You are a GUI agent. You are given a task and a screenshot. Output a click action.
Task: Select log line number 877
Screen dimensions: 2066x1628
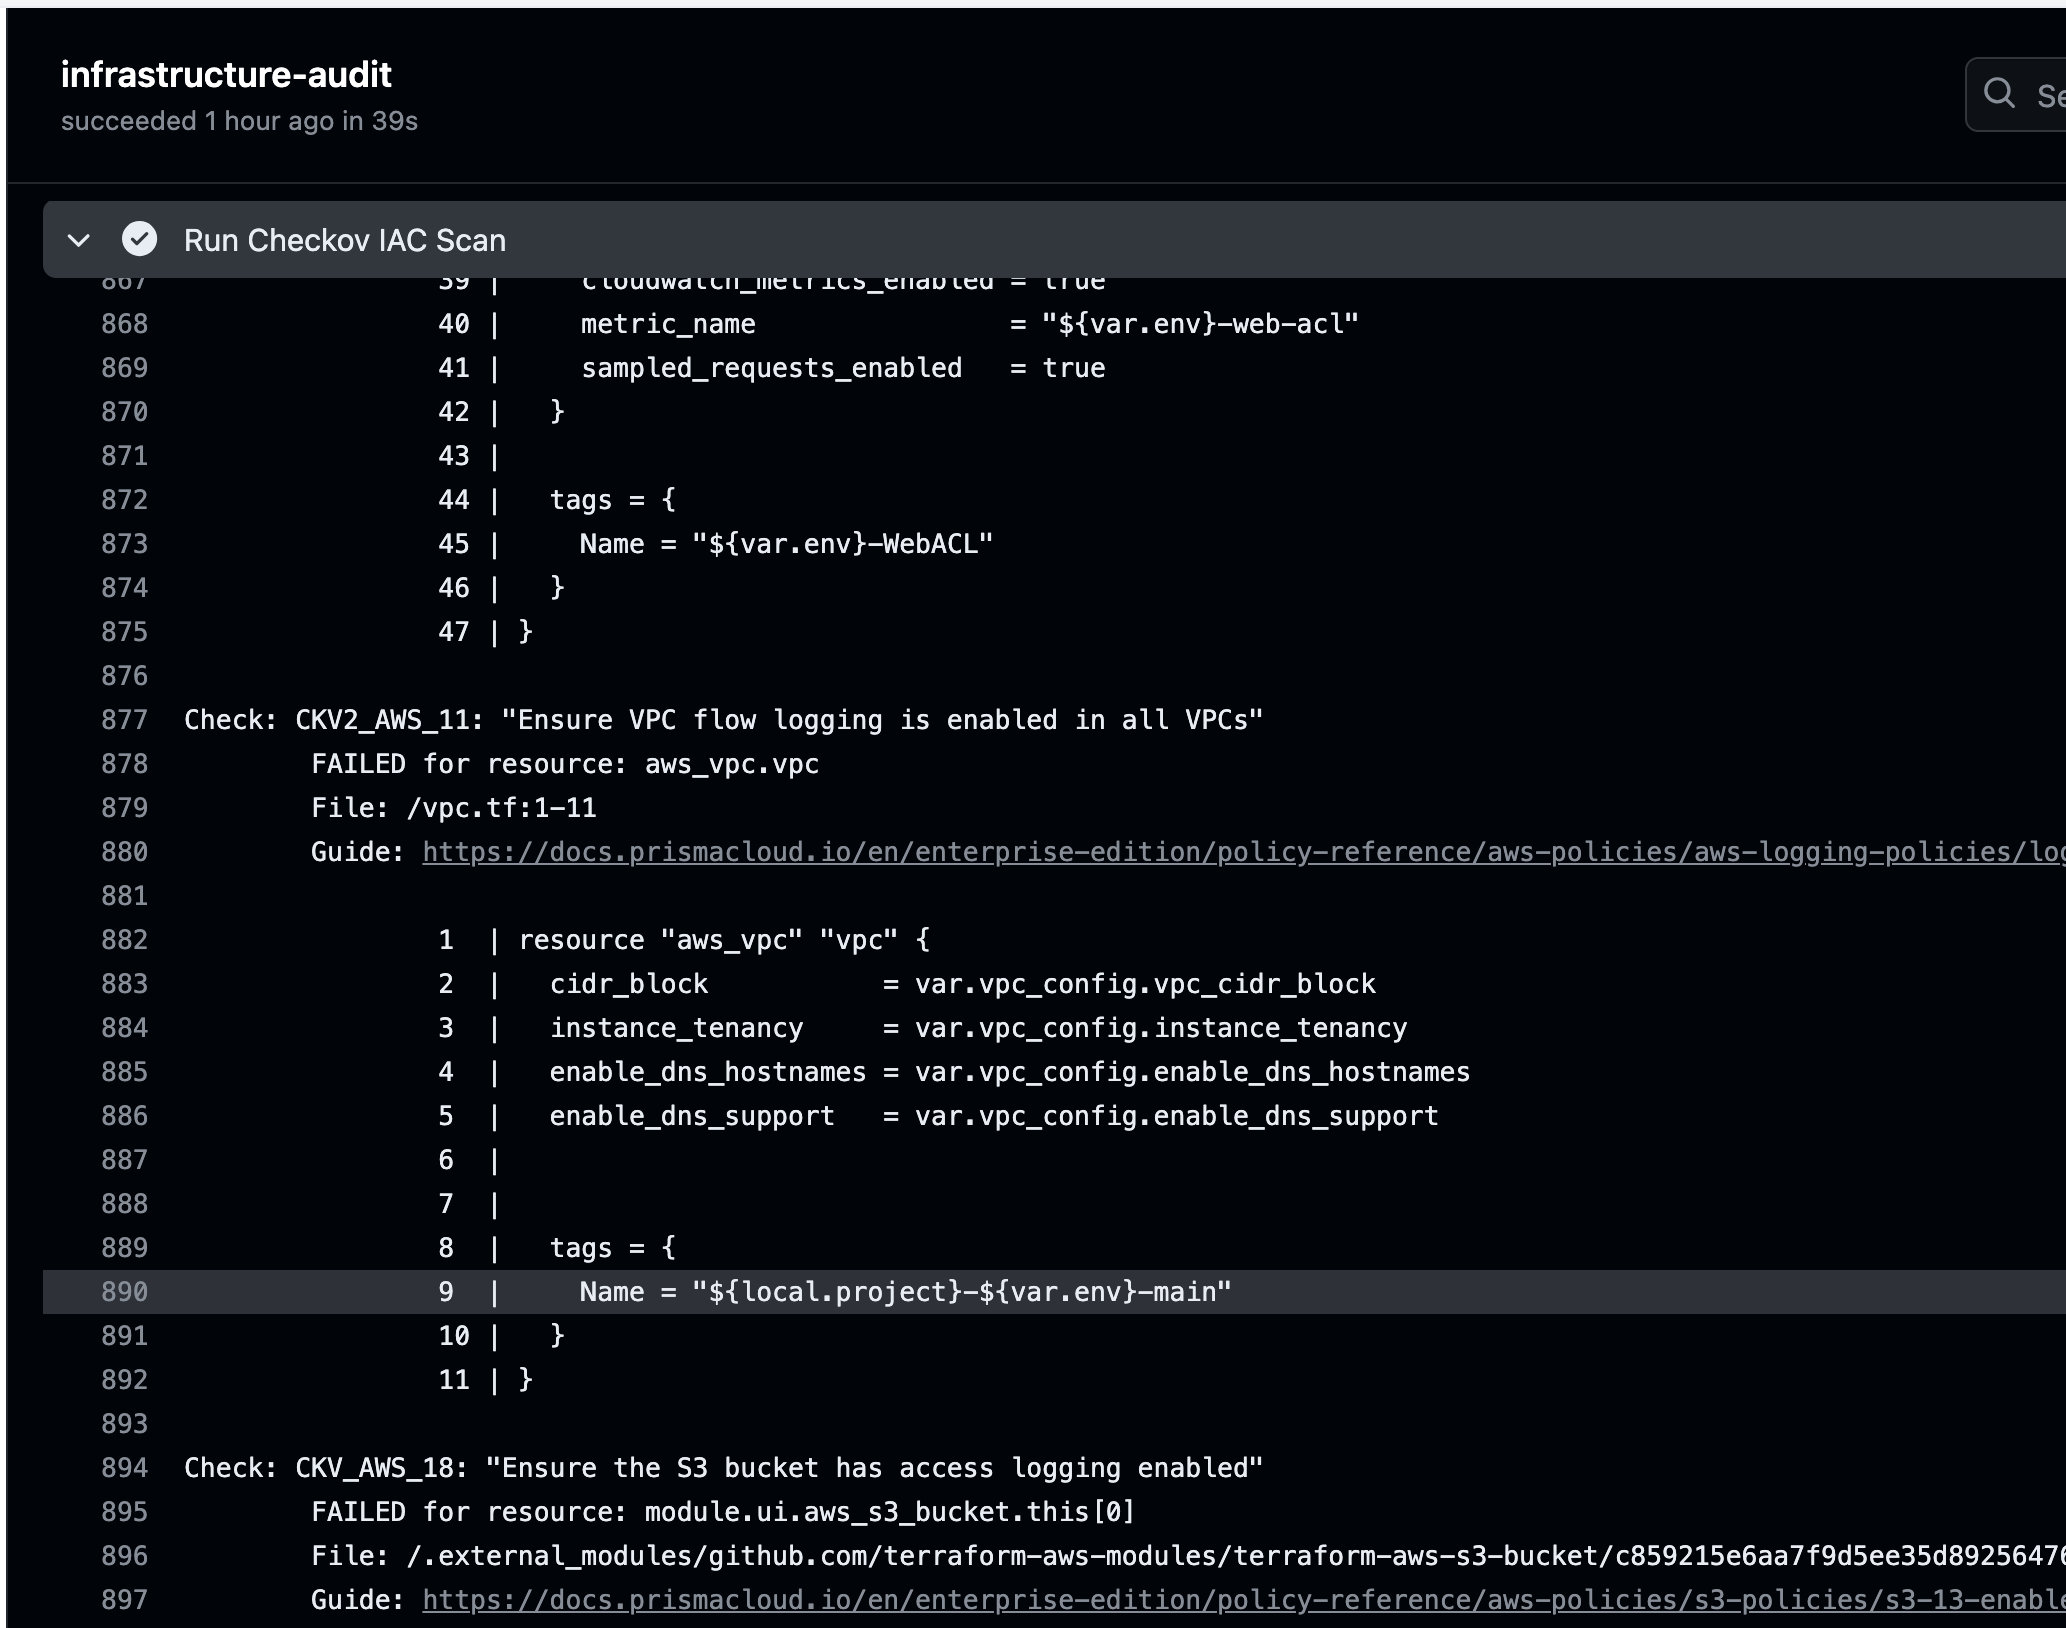(x=124, y=720)
